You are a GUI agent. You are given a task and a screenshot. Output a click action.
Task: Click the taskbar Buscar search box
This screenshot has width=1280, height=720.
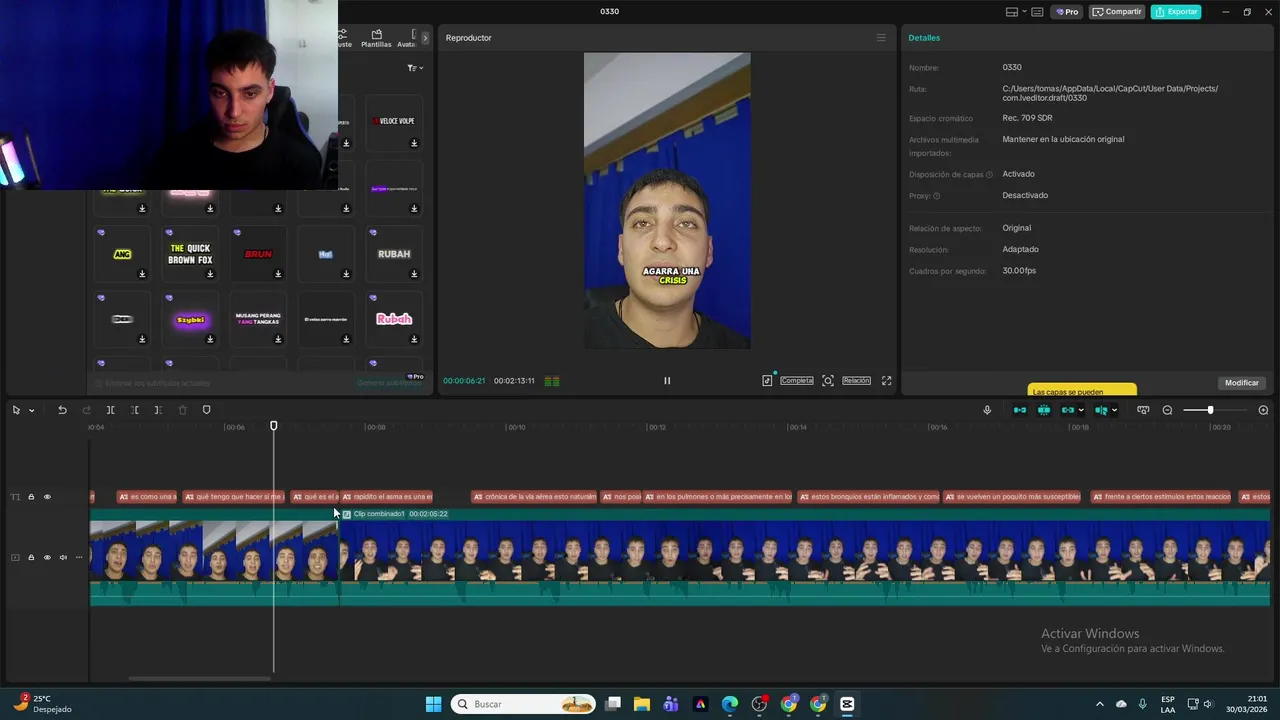(523, 704)
